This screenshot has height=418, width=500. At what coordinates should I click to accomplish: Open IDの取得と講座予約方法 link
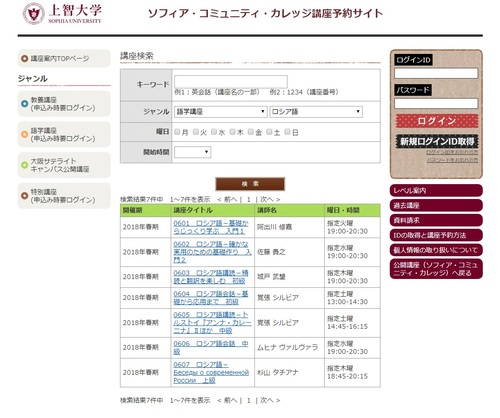click(x=436, y=235)
